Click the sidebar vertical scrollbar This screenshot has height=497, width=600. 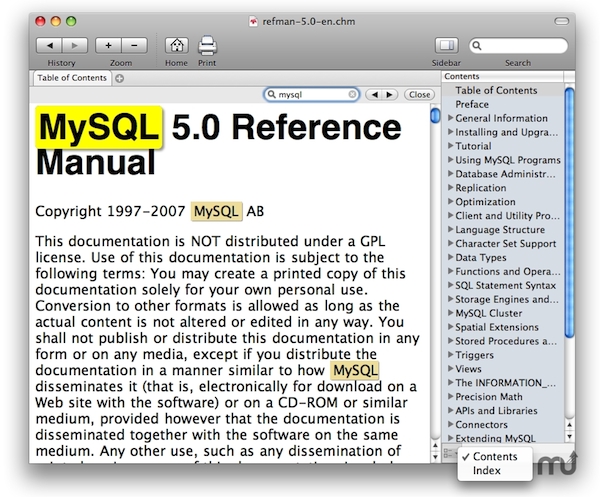568,220
